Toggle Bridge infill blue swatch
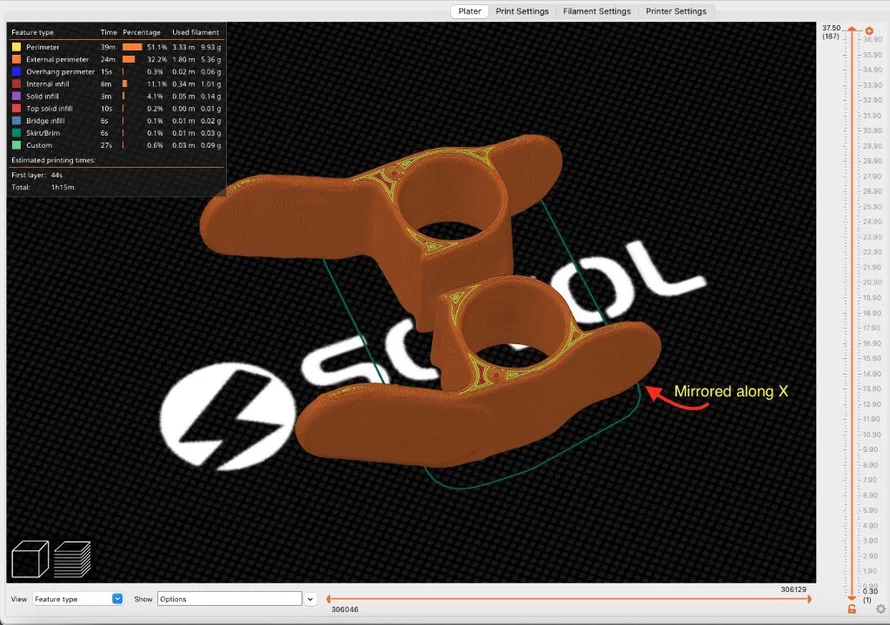Image resolution: width=890 pixels, height=625 pixels. [x=16, y=121]
